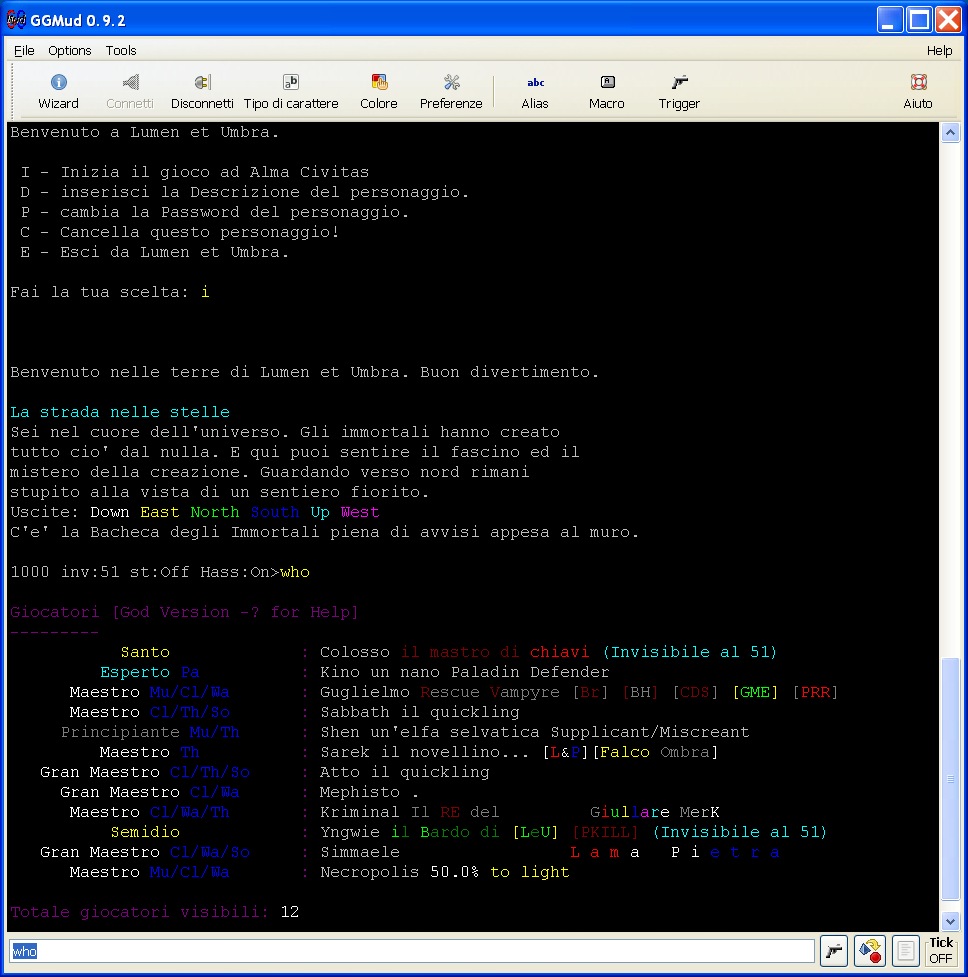Click the Tick OFF status indicator

click(941, 951)
